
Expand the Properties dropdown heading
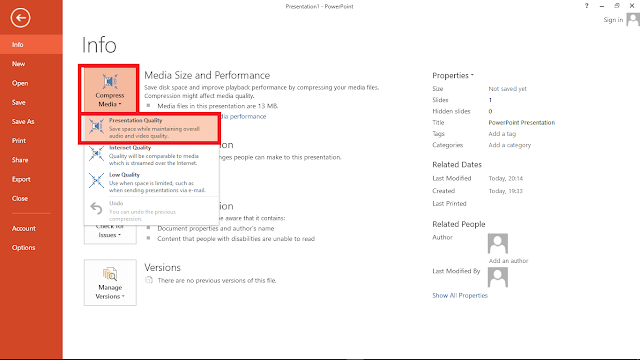(453, 76)
